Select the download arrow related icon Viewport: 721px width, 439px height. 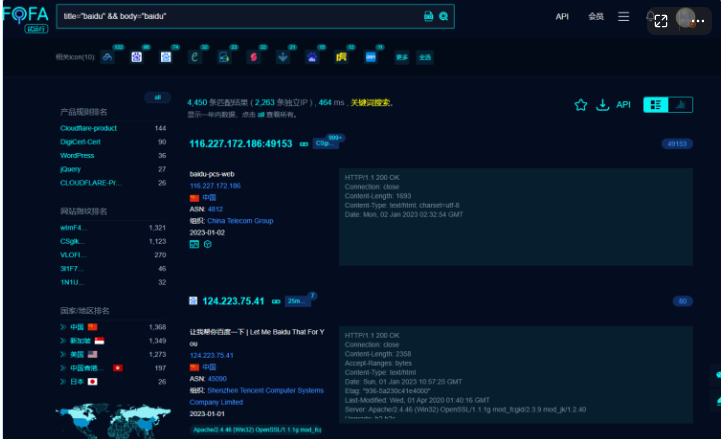pos(283,57)
